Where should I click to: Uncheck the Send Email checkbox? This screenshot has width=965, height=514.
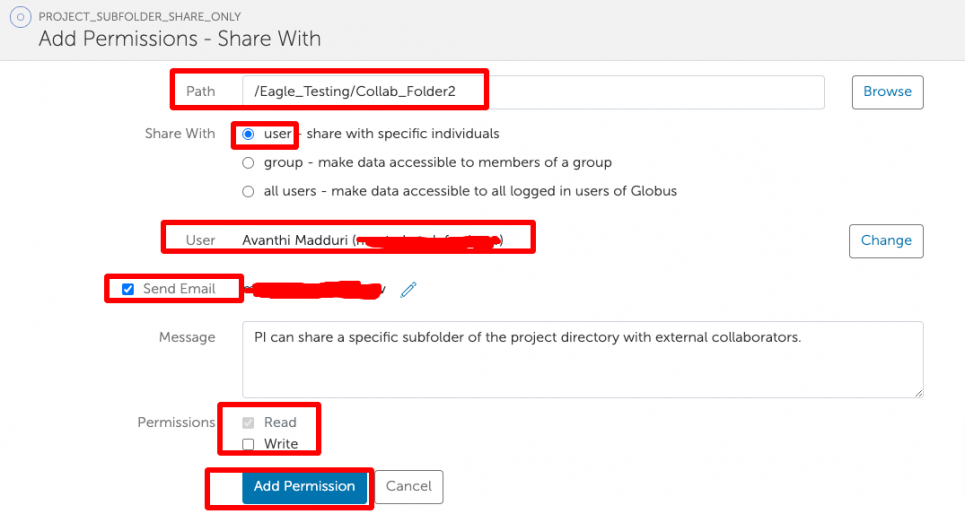click(128, 290)
